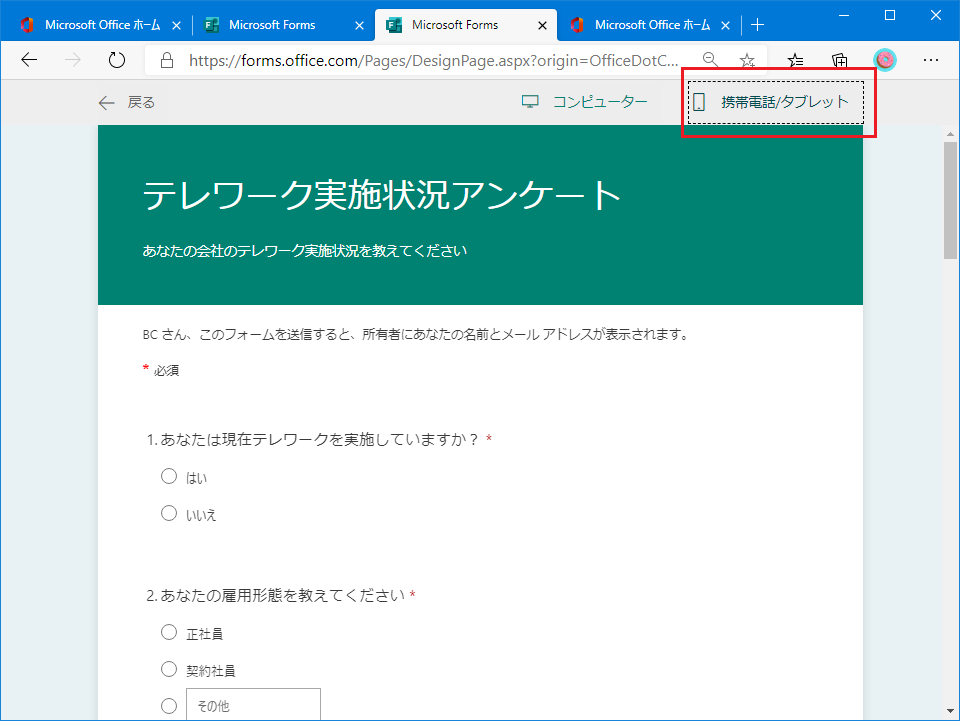Click the その他 text input field

click(253, 705)
